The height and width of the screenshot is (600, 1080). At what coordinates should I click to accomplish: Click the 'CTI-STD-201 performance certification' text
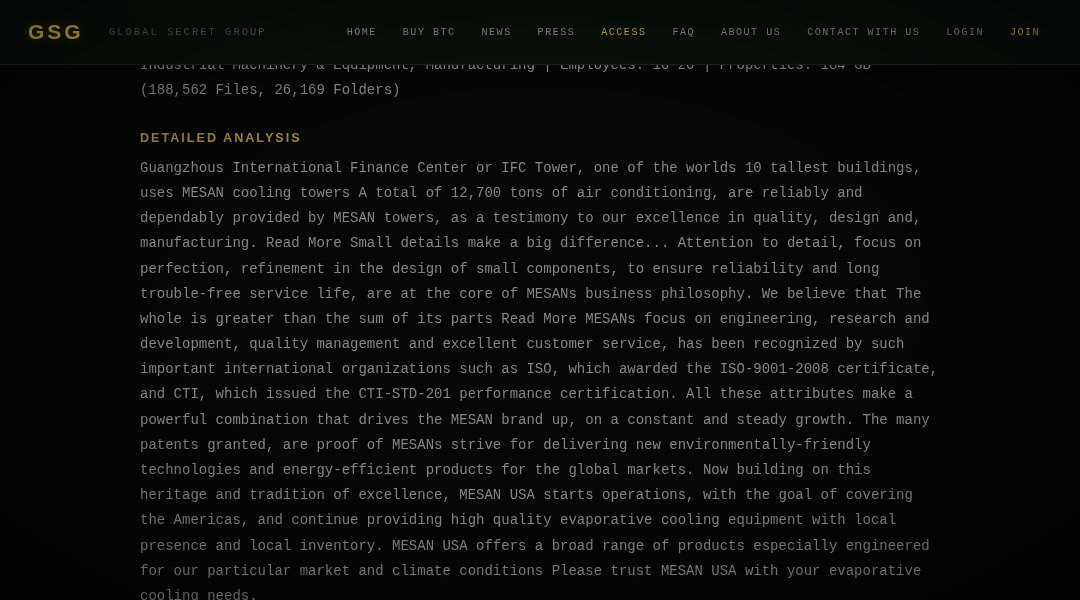[513, 394]
